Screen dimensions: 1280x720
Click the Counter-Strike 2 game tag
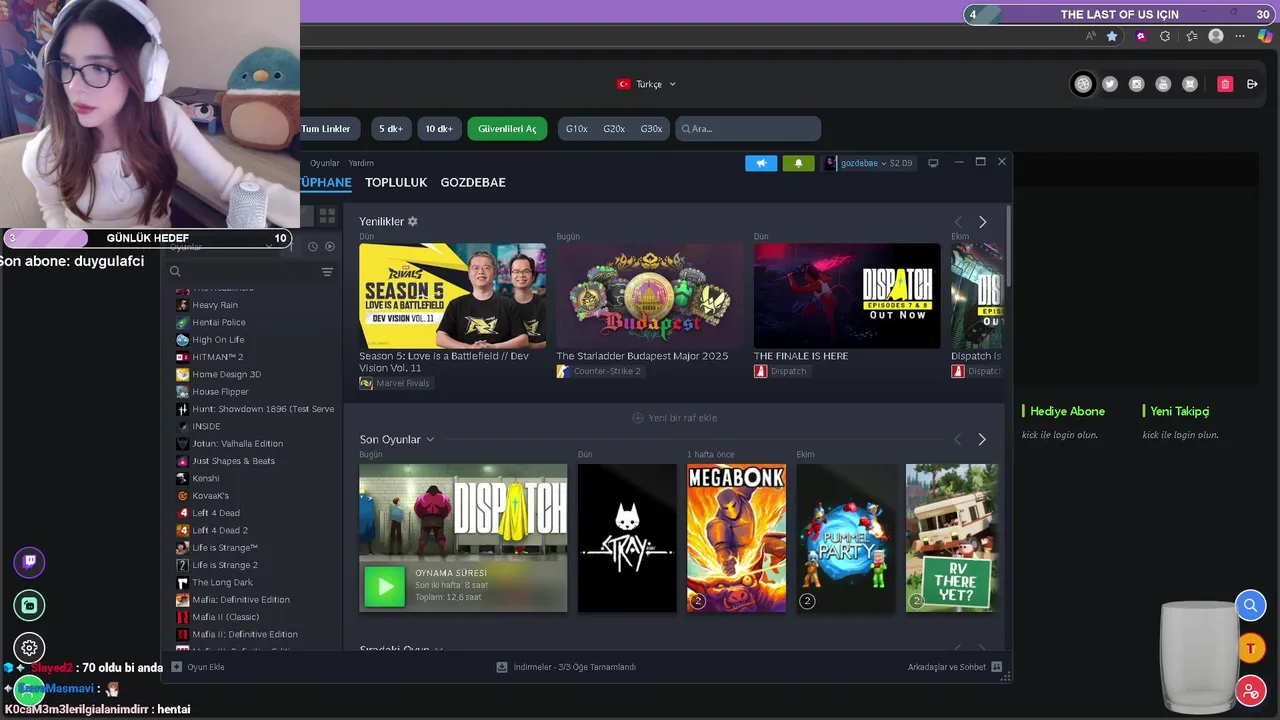(x=599, y=371)
